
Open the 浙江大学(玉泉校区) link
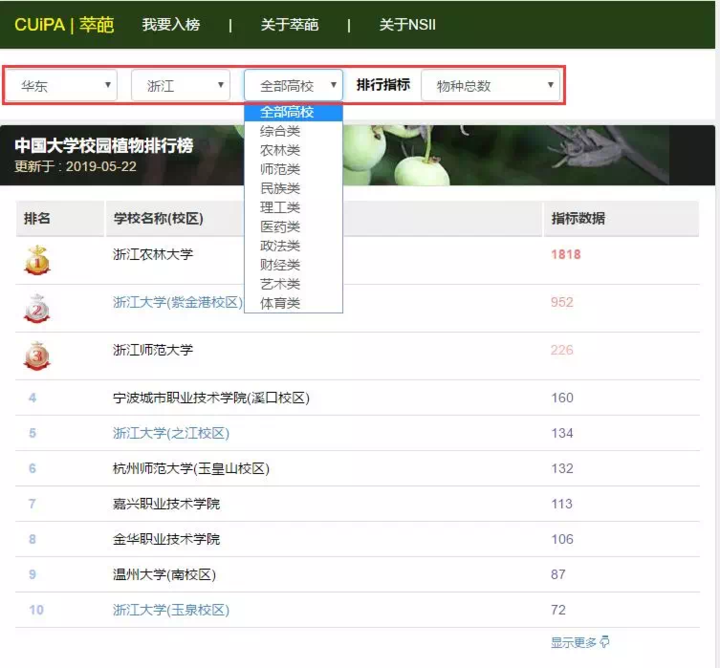171,609
